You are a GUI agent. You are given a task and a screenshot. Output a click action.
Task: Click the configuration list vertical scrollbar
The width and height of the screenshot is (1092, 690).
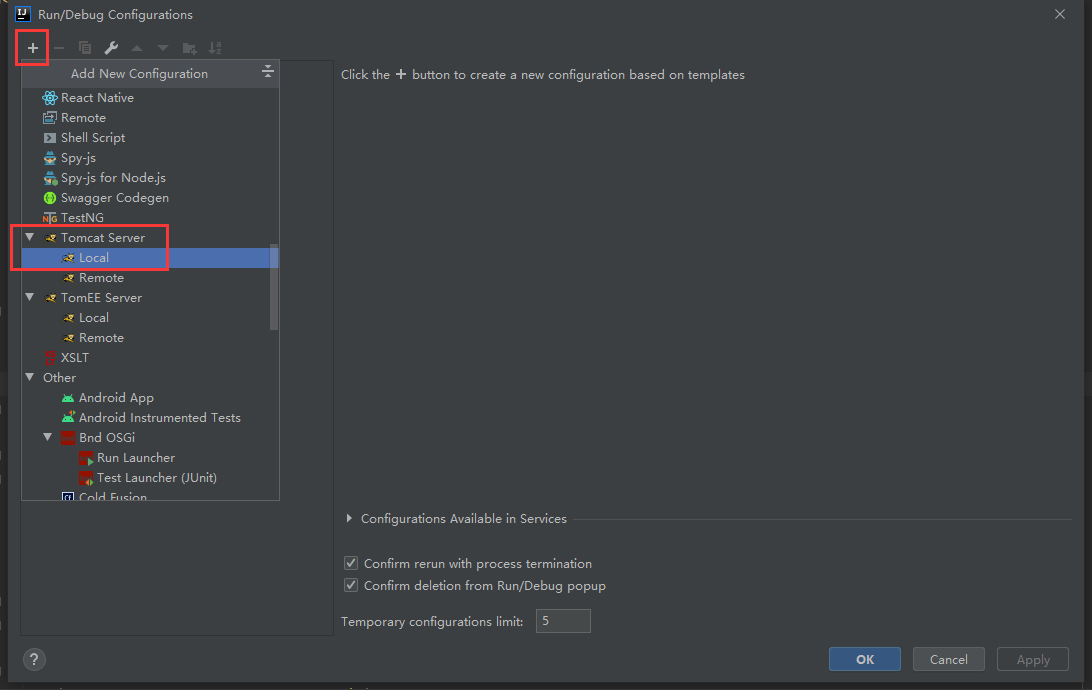coord(274,287)
